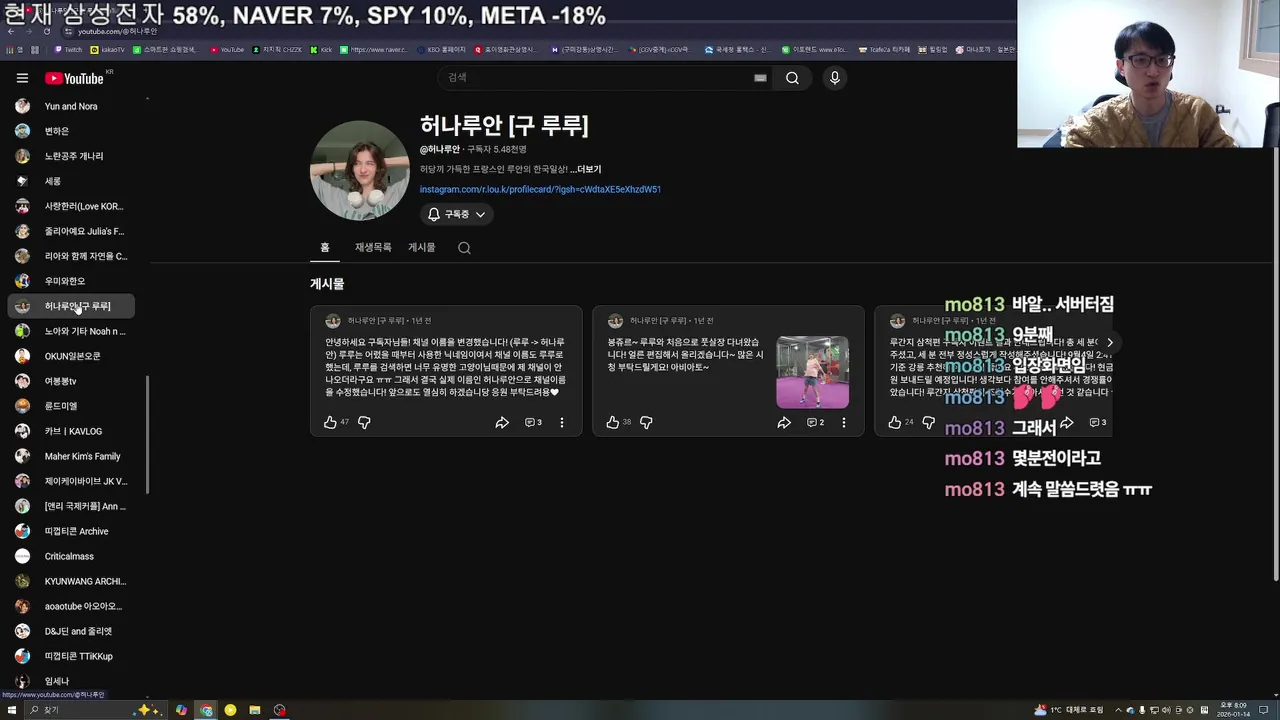Start voice search with microphone icon
This screenshot has height=720, width=1280.
[x=834, y=78]
